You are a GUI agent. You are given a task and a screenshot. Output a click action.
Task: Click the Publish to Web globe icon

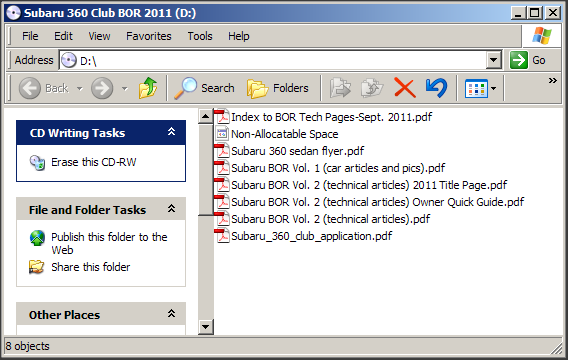[37, 238]
